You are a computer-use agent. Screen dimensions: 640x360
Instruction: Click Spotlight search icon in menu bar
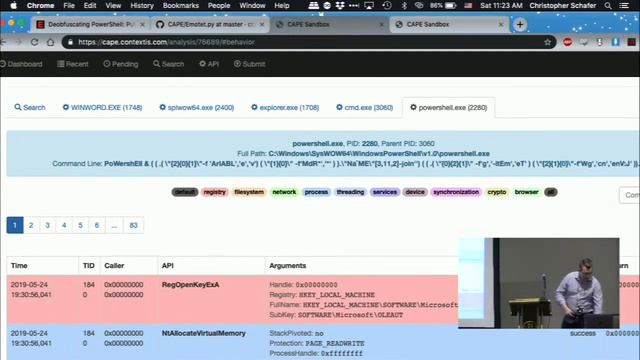608,5
